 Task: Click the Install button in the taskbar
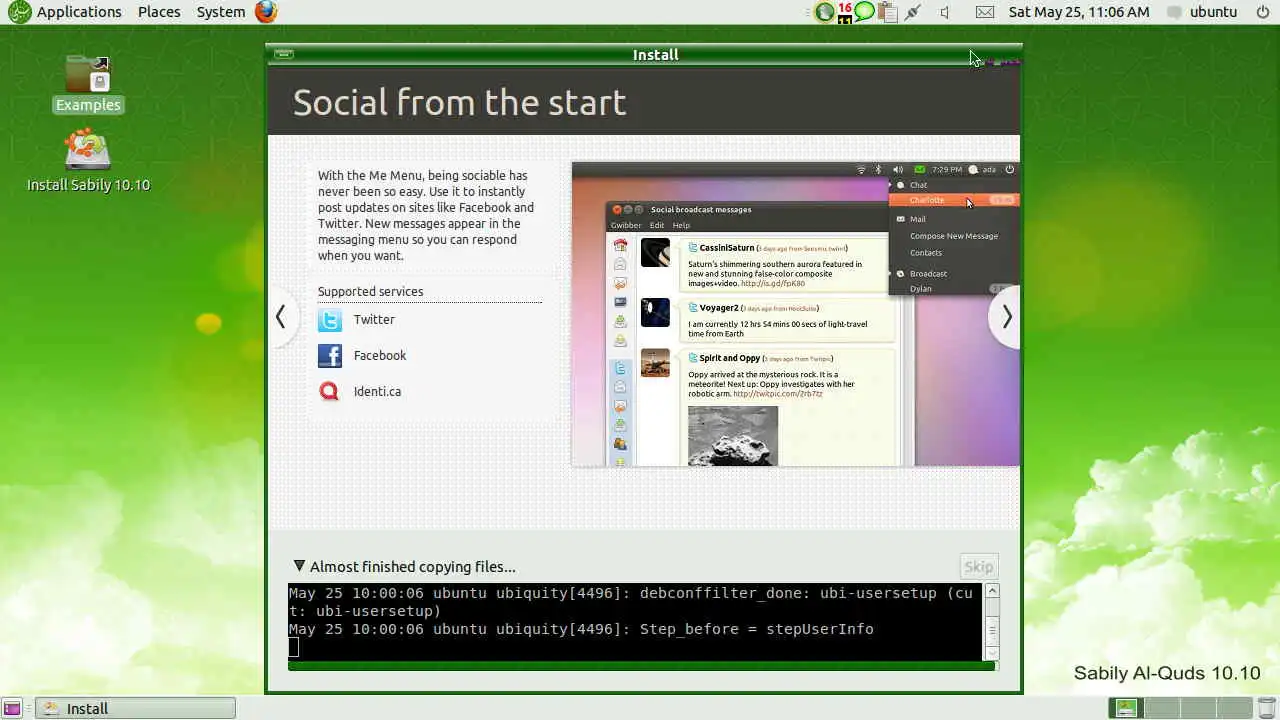[136, 708]
